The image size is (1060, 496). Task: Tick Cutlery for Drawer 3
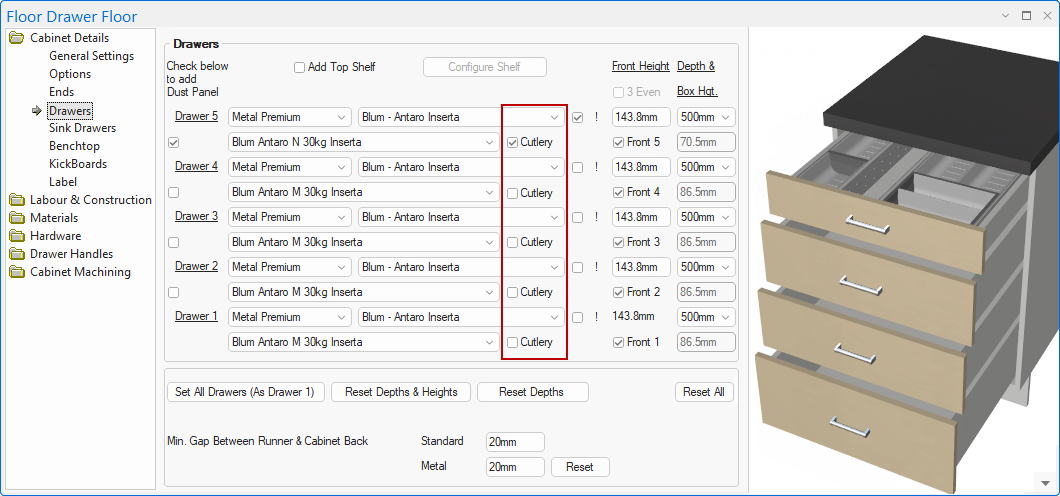512,242
